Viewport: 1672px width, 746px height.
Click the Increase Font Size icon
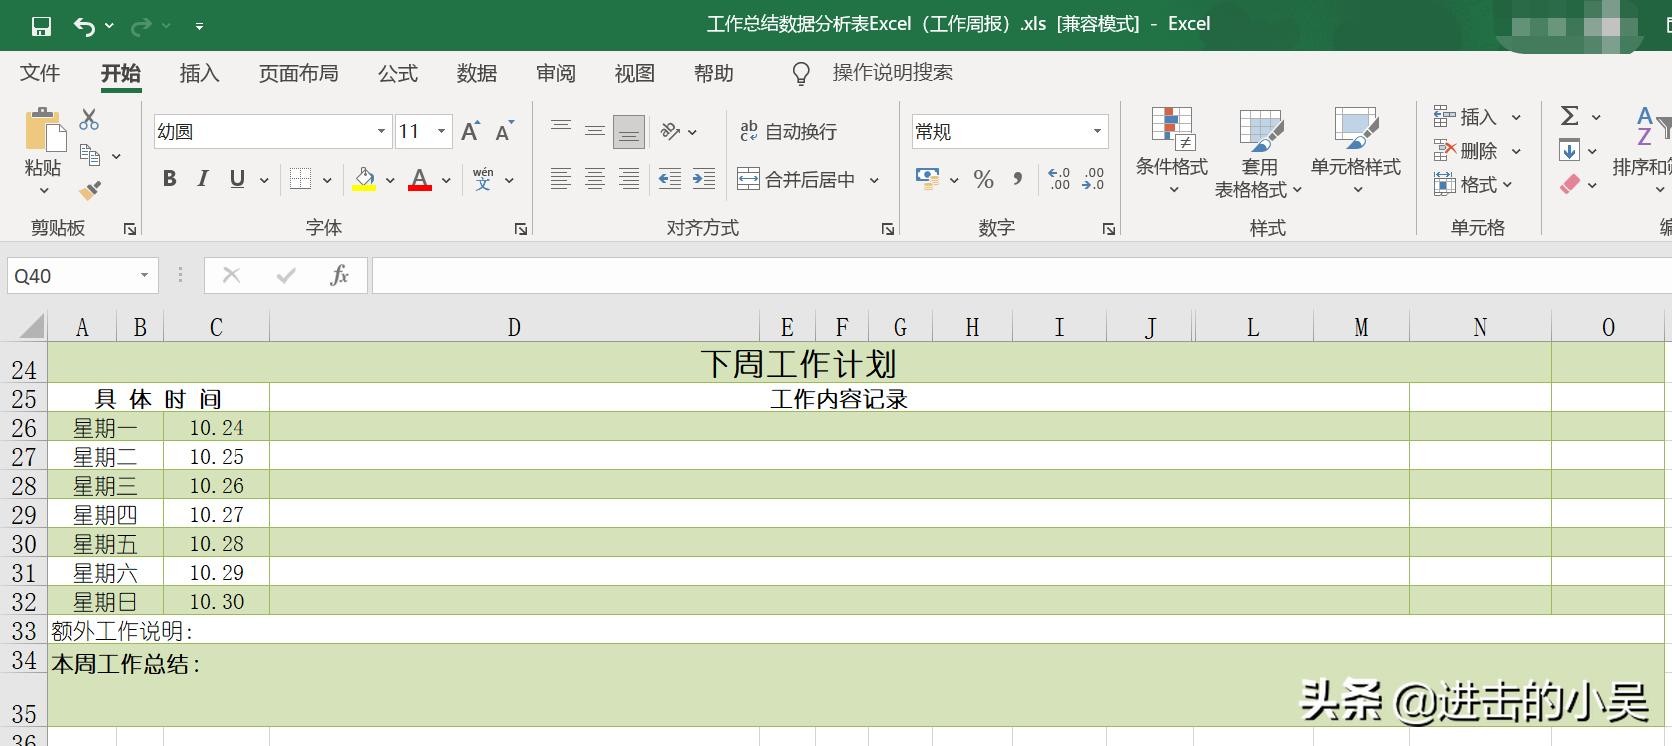(470, 132)
